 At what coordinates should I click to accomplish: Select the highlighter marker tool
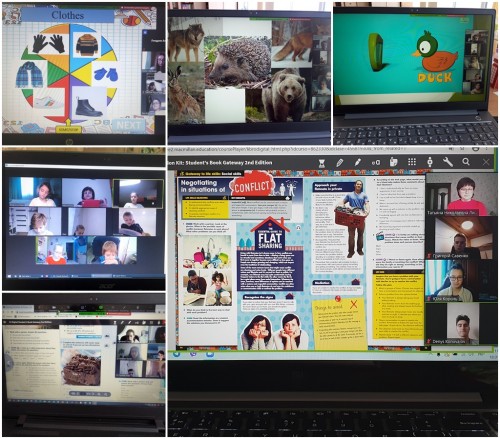[358, 162]
